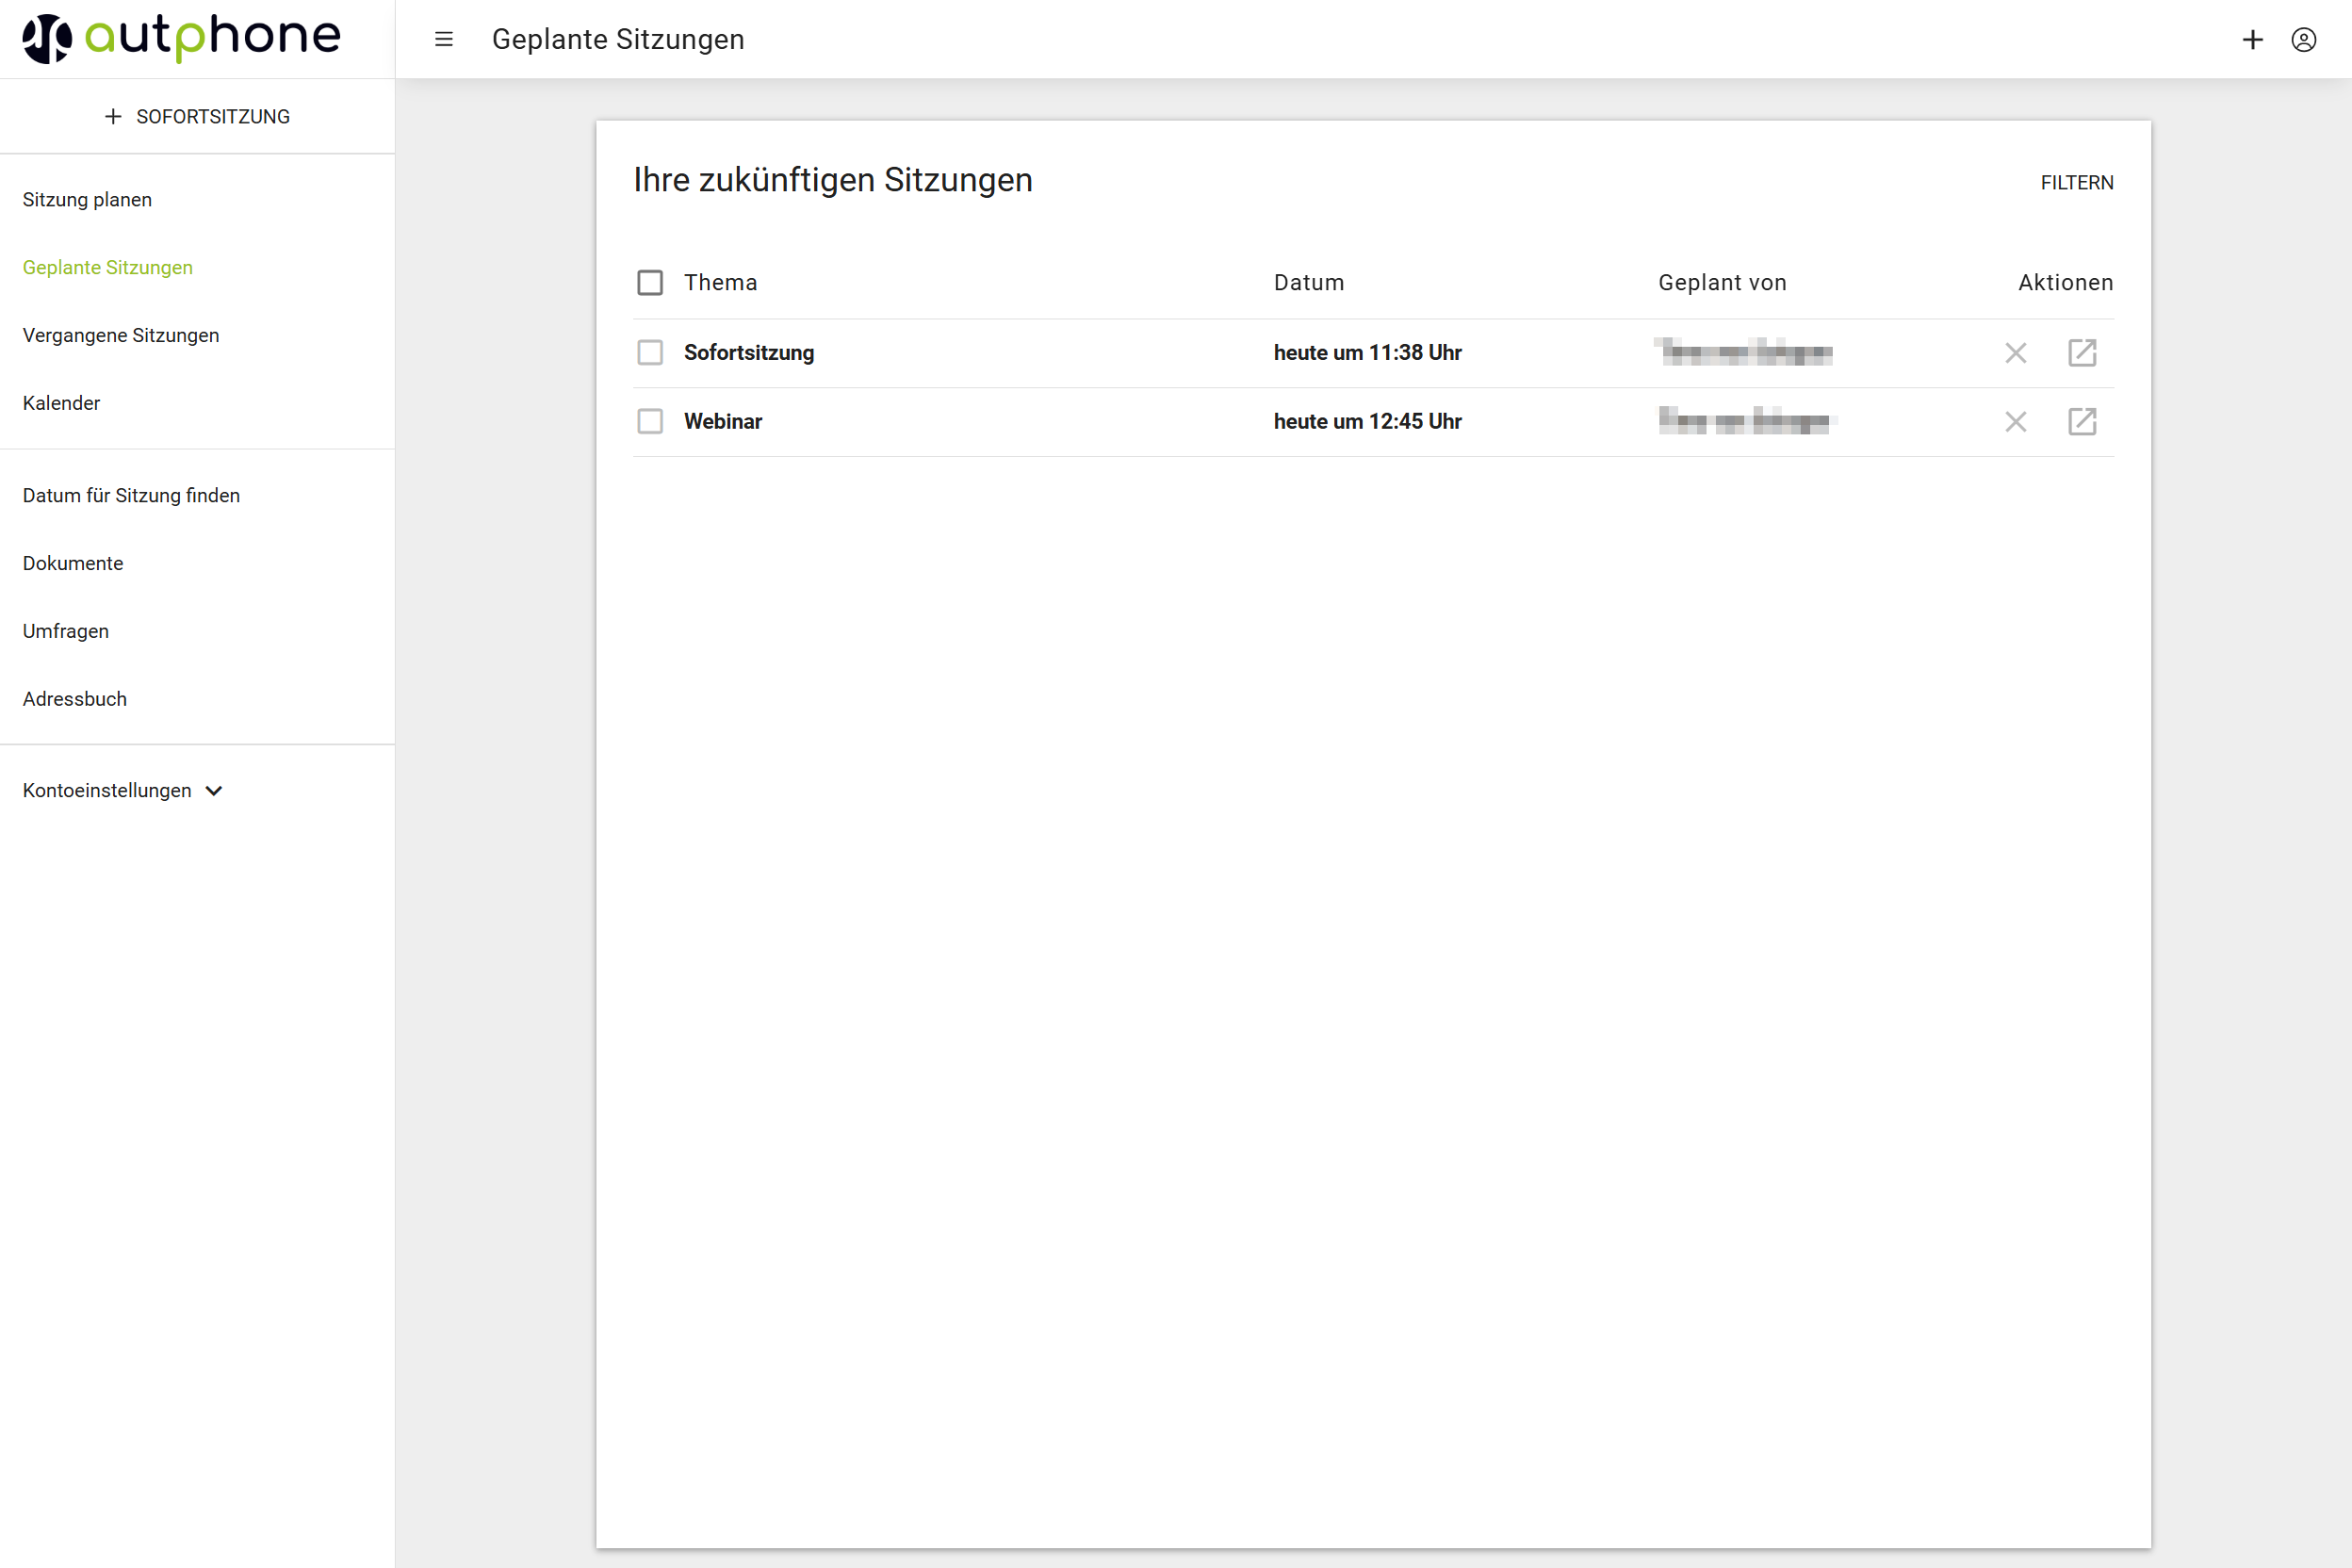Click the Kontoeinstellungen chevron arrow
2352x1568 pixels.
(x=214, y=791)
